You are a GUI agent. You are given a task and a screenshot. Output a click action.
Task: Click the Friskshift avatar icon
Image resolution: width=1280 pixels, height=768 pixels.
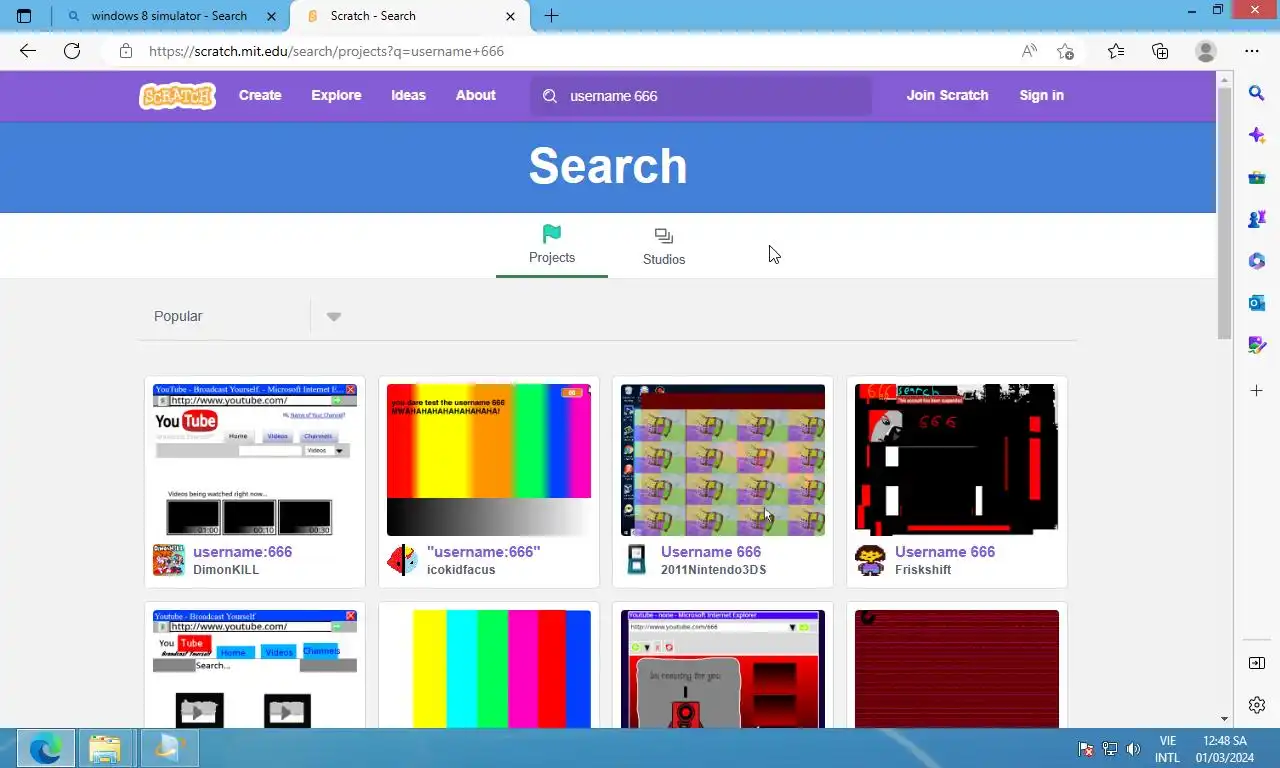[871, 560]
